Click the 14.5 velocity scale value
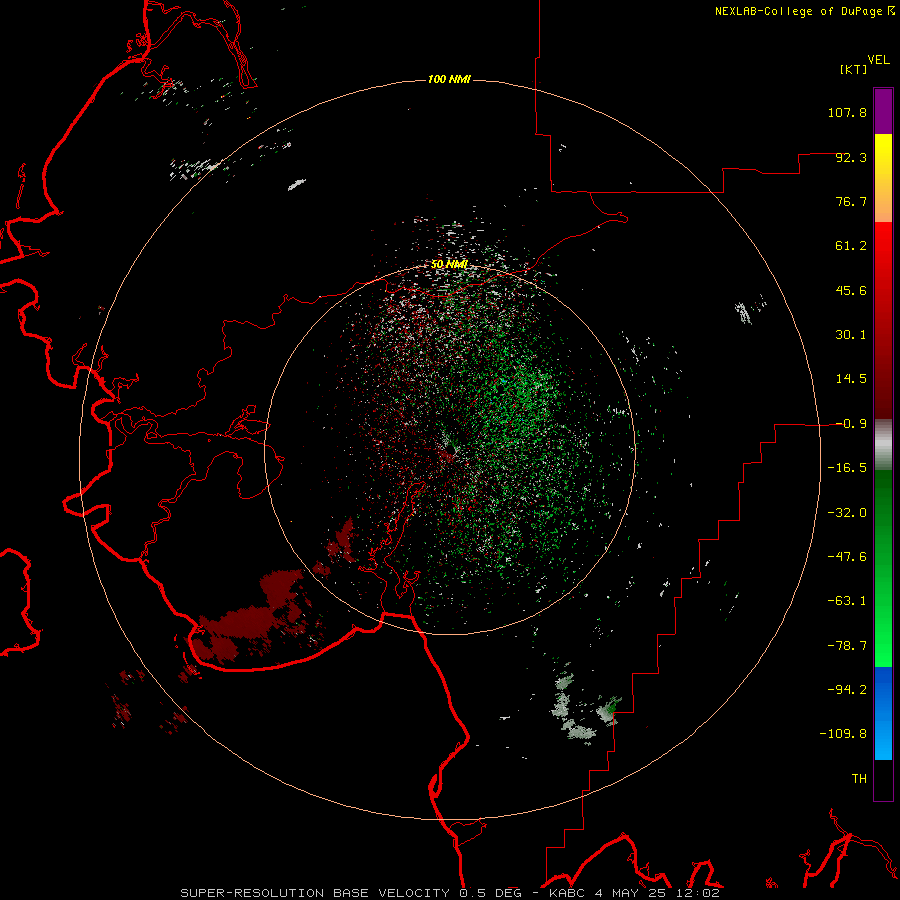This screenshot has width=900, height=900. click(x=851, y=379)
